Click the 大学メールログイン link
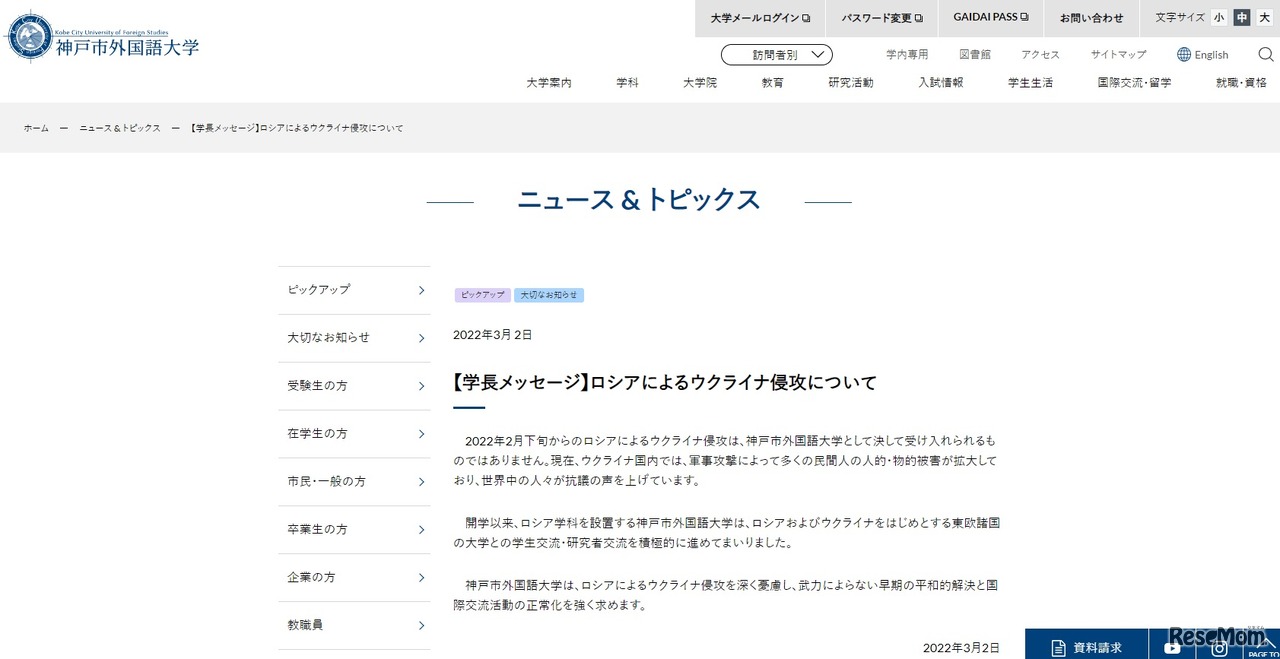This screenshot has height=659, width=1280. click(760, 18)
